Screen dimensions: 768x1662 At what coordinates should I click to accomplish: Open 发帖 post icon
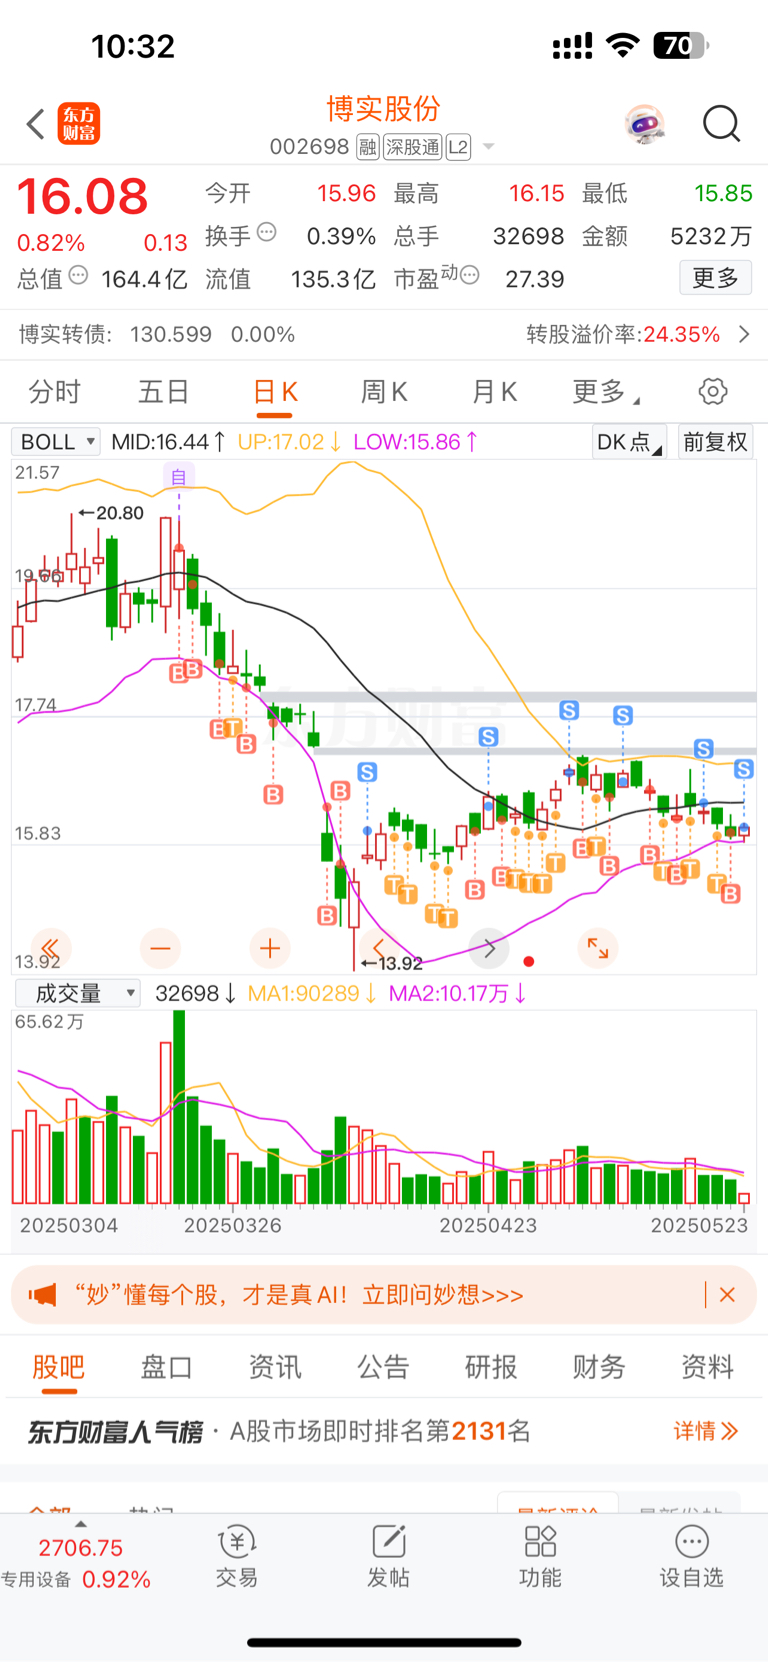[x=388, y=1555]
